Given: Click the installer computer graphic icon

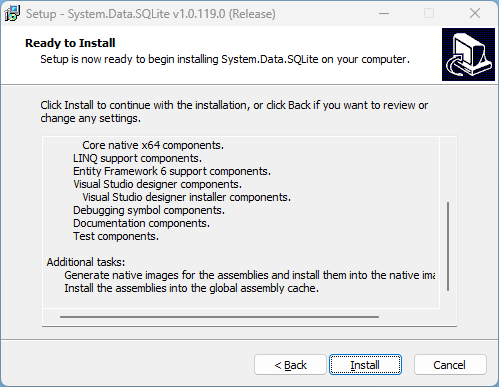Looking at the screenshot, I should (x=468, y=54).
